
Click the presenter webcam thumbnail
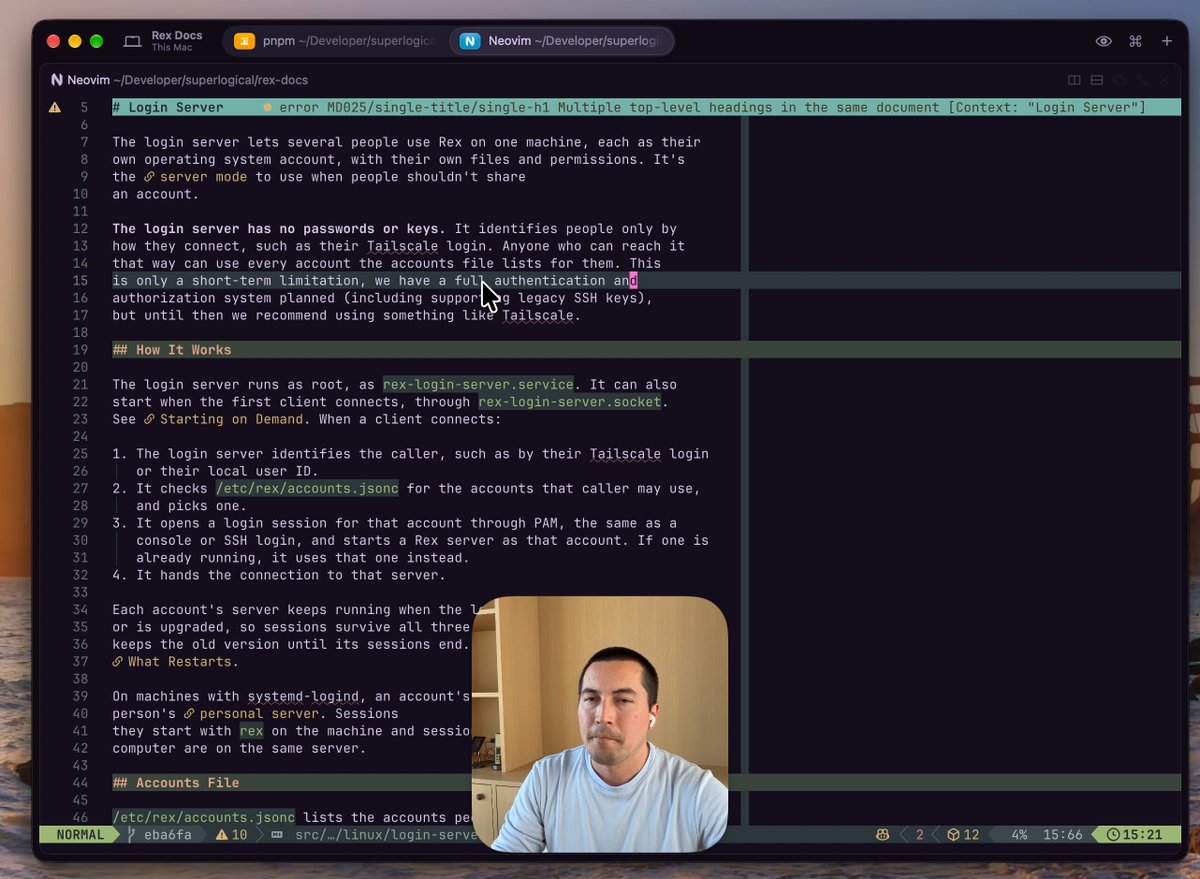point(600,724)
